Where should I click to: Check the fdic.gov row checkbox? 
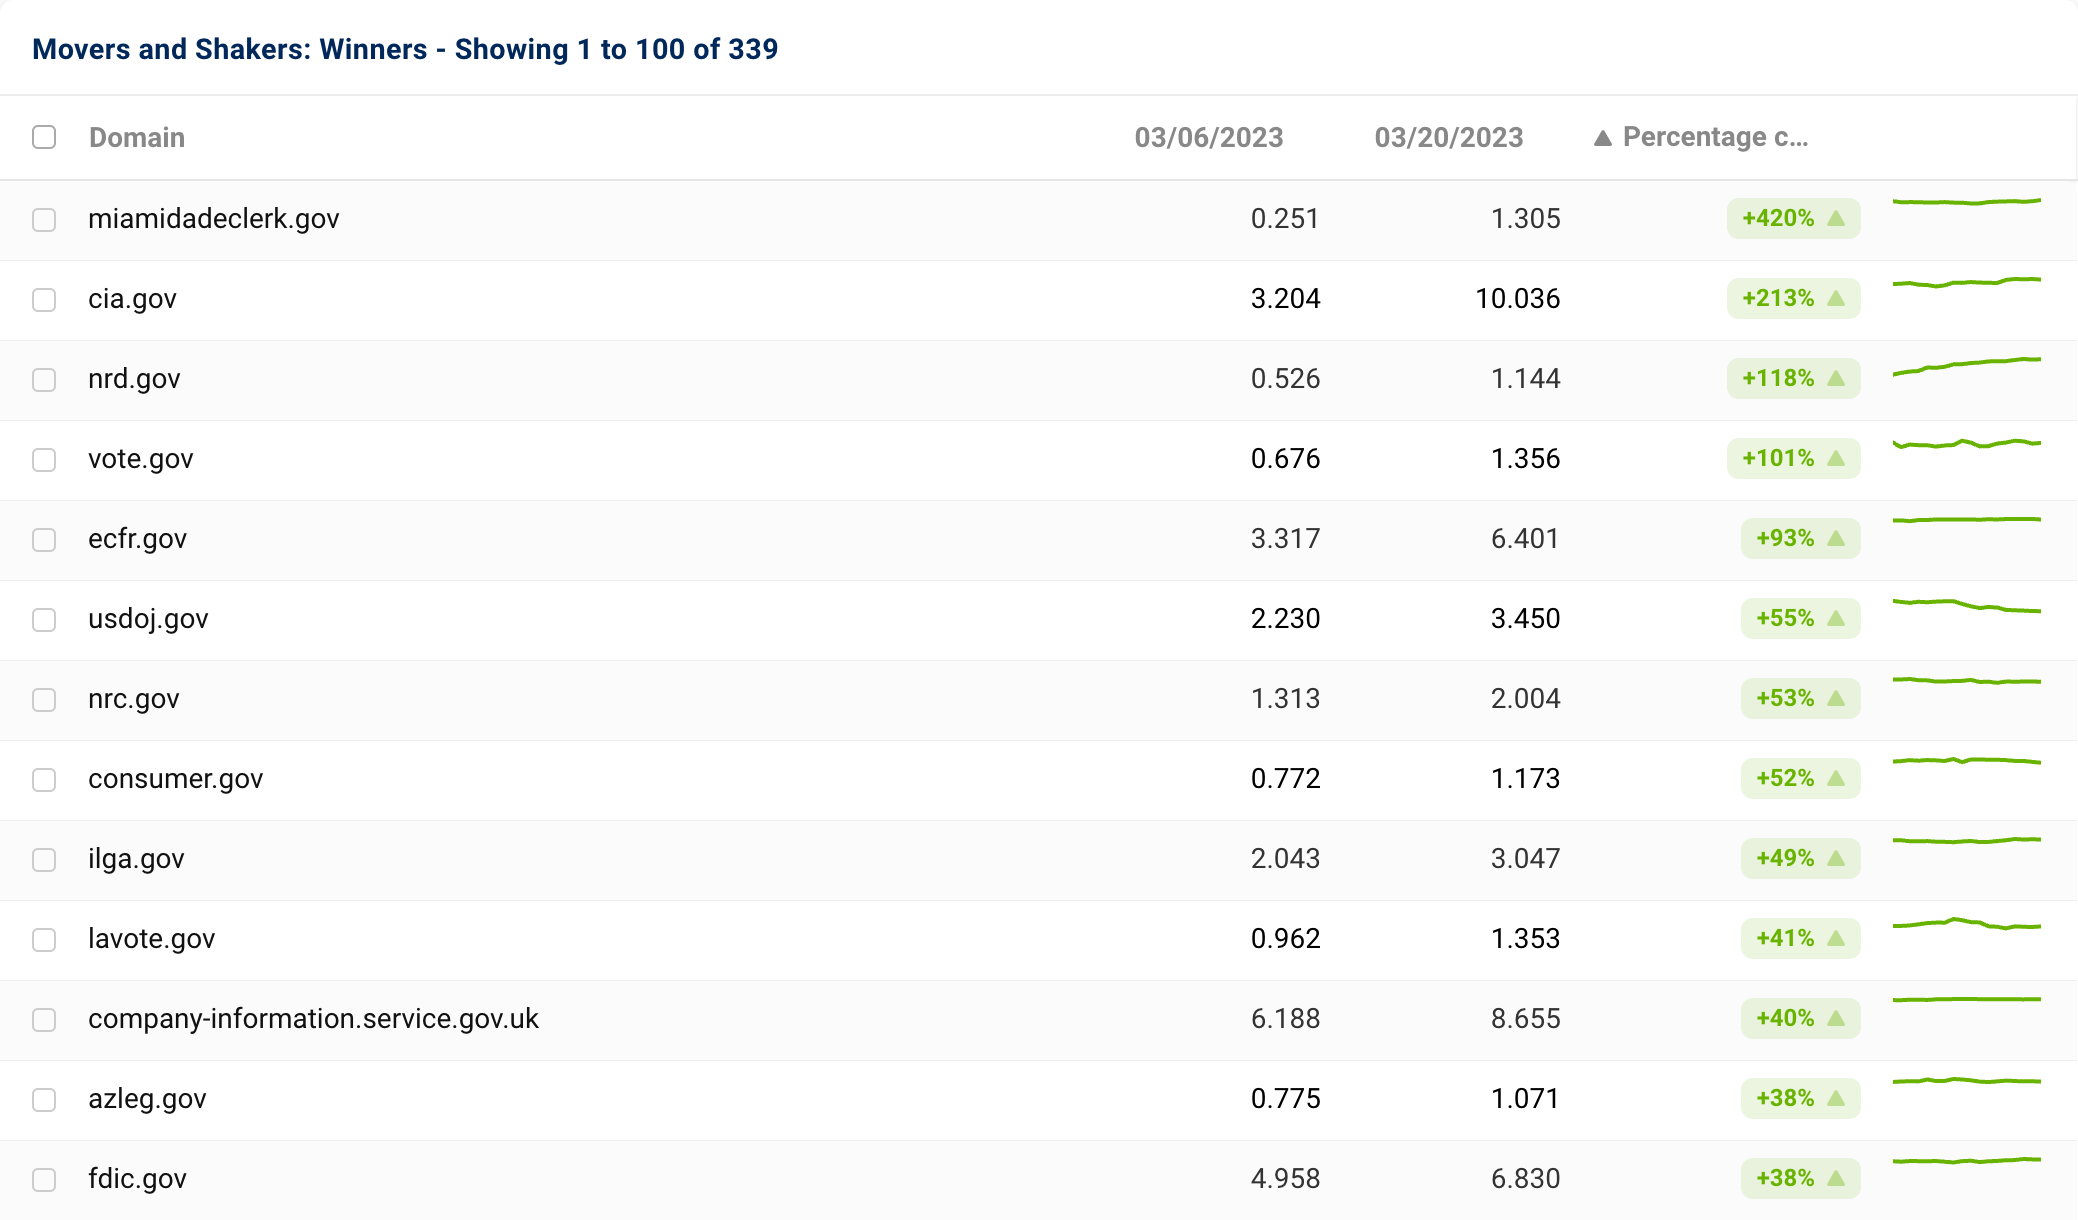click(x=44, y=1179)
